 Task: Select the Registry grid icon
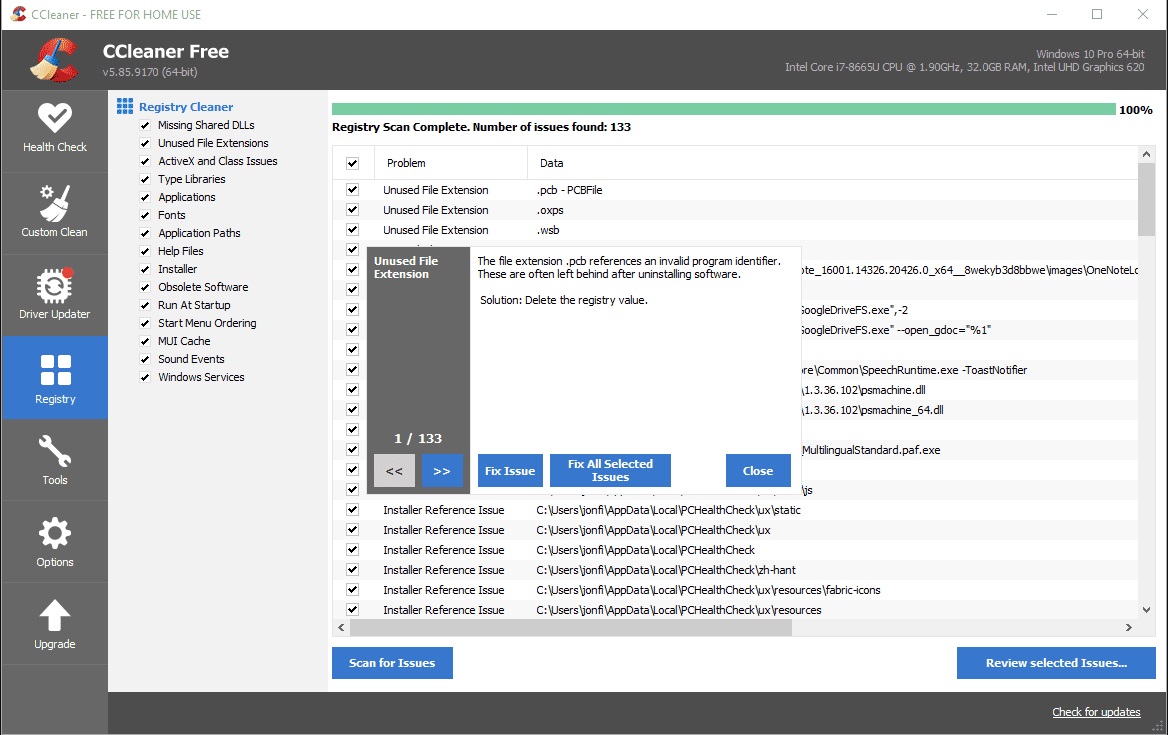tap(55, 370)
